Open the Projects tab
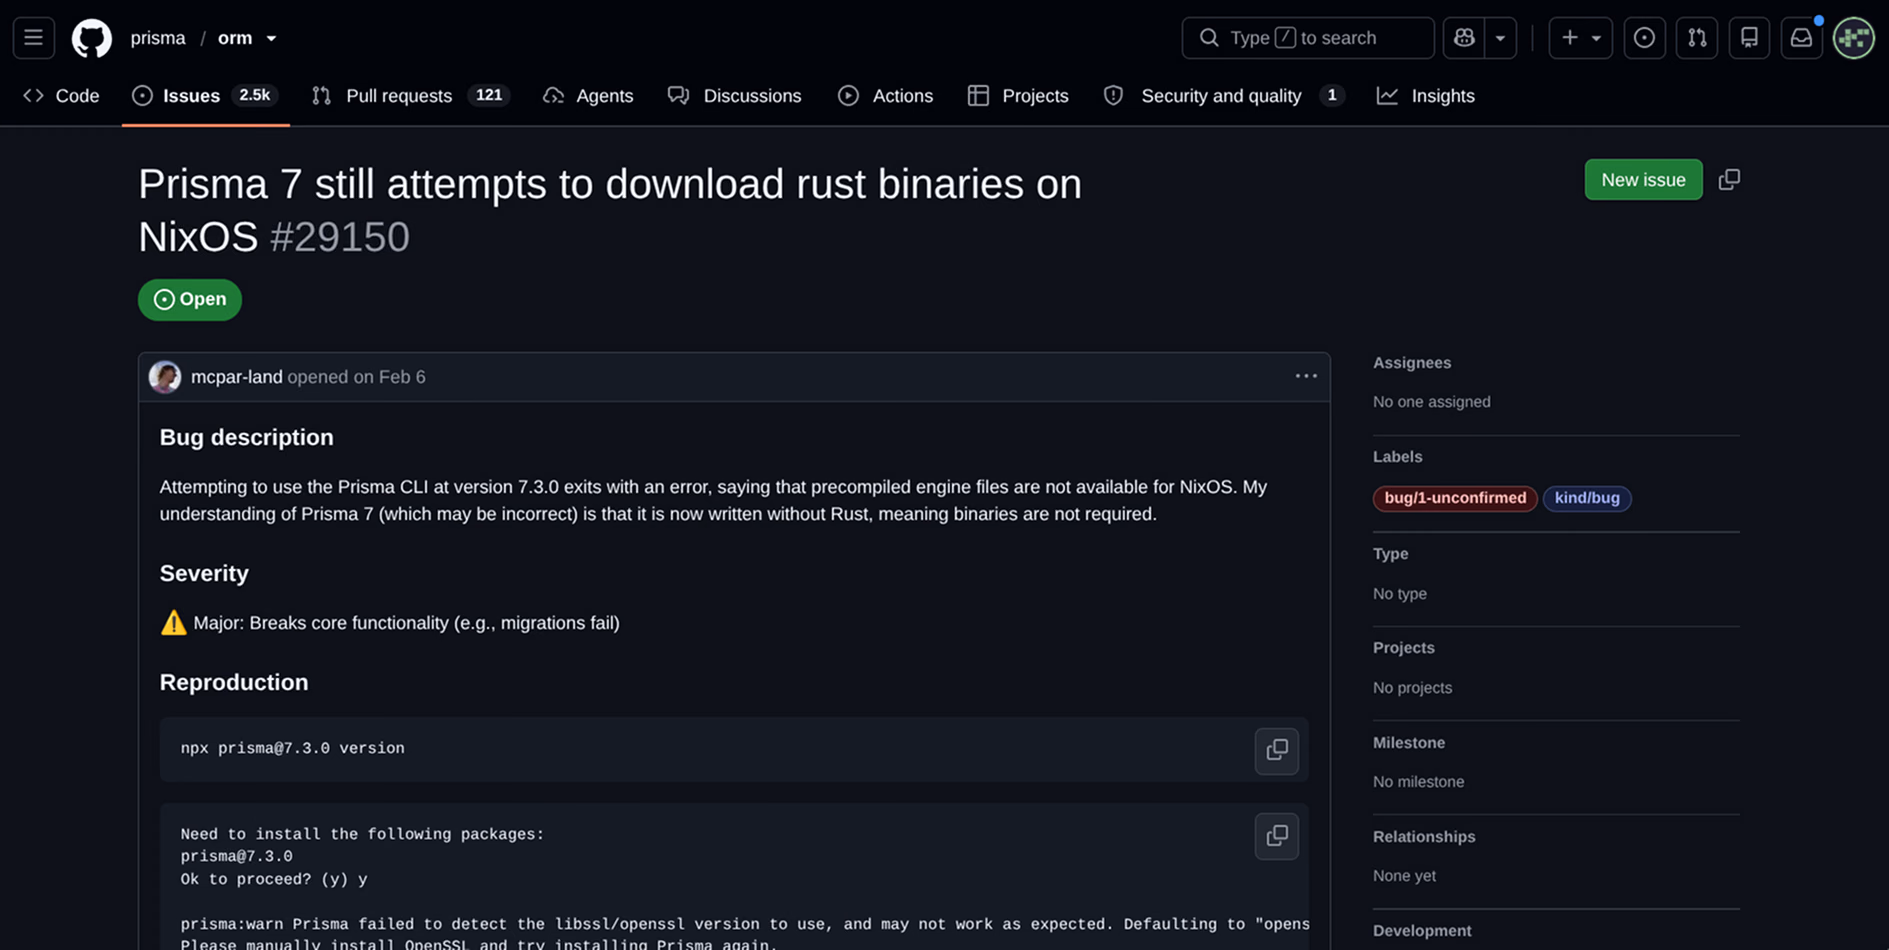This screenshot has width=1889, height=950. point(1018,96)
